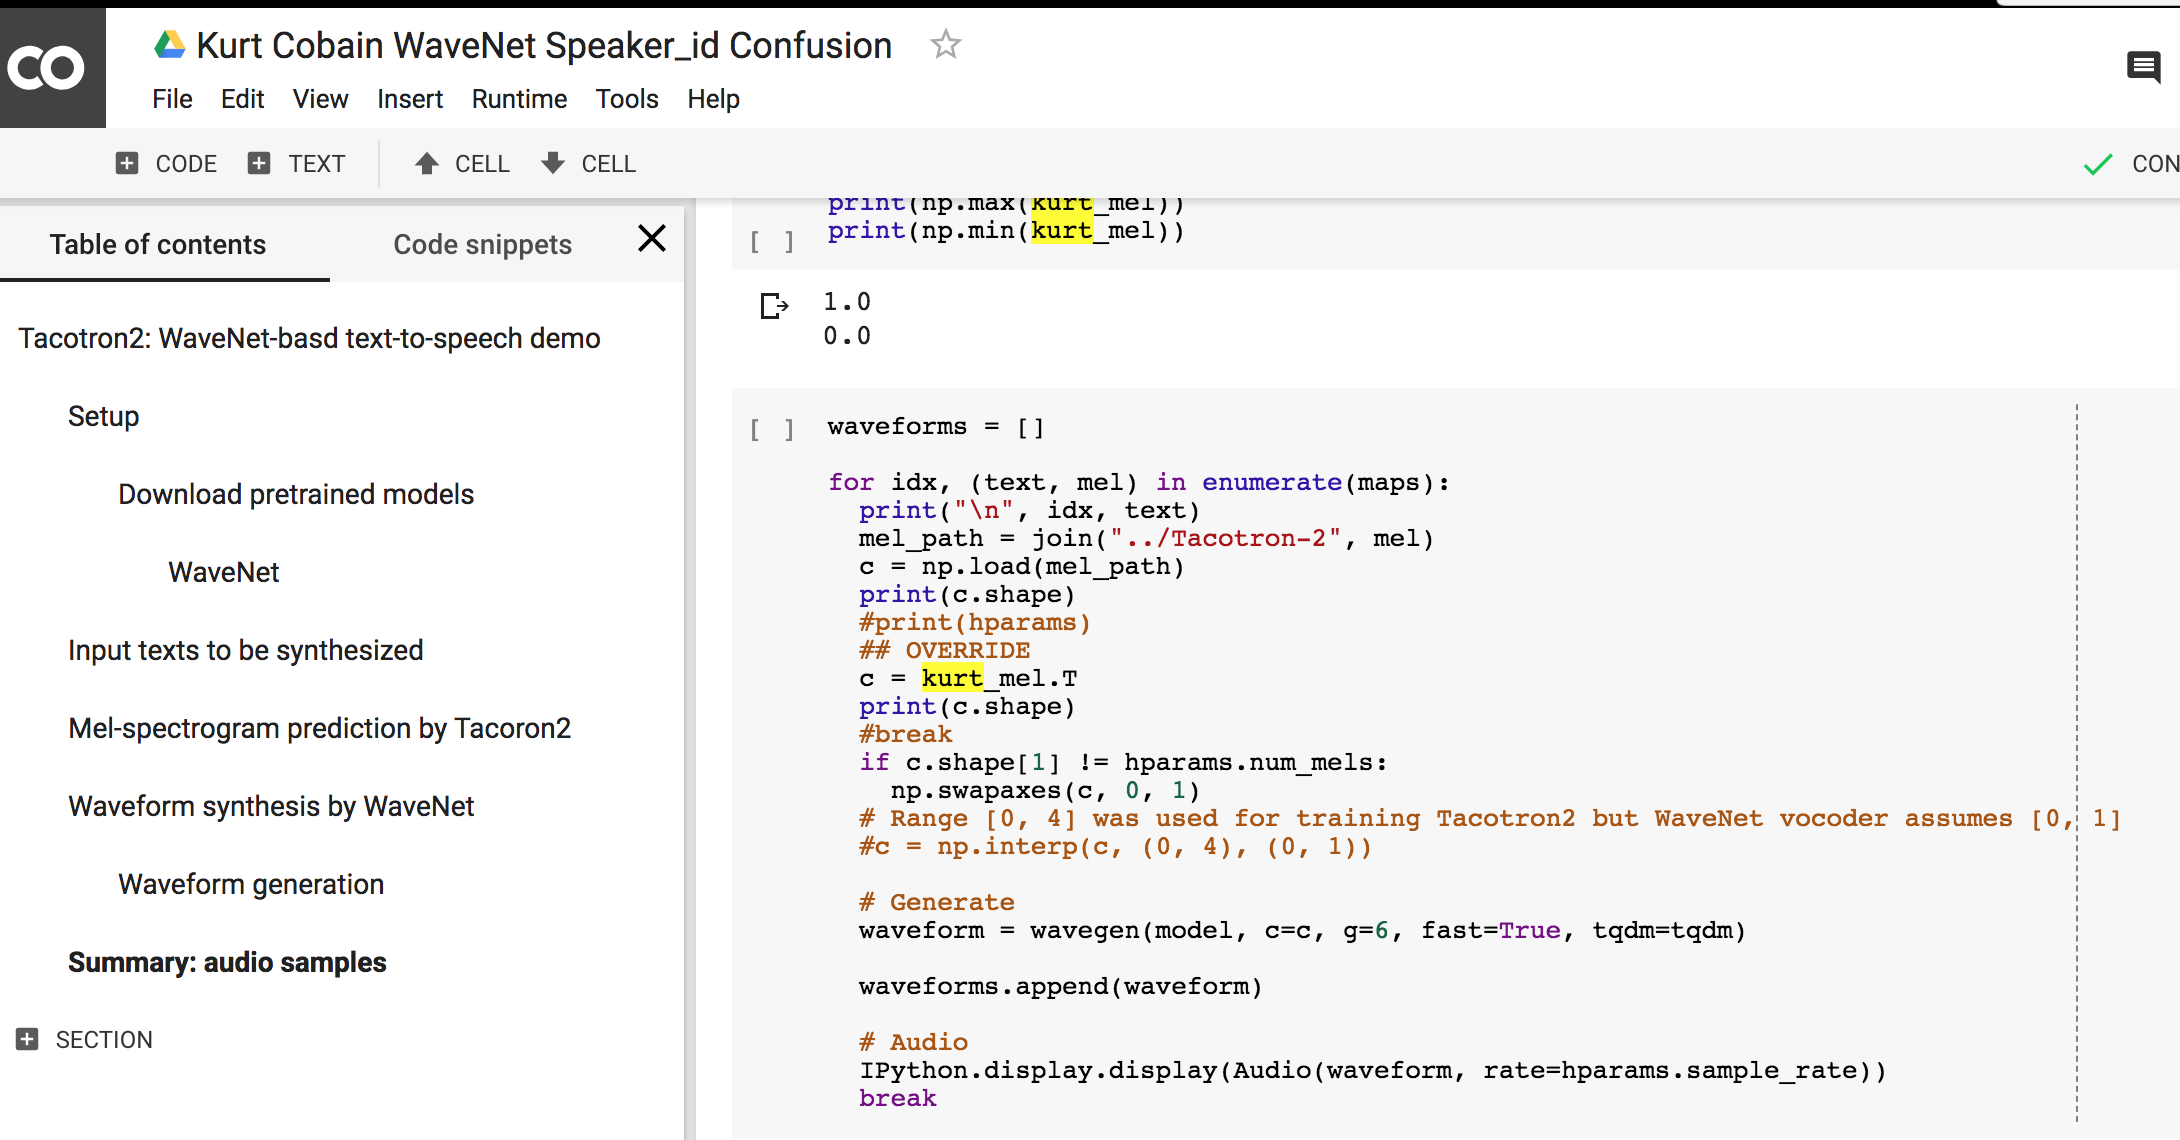The width and height of the screenshot is (2180, 1140).
Task: Click the notebook title Kurt Cobain WaveNet
Action: tap(543, 45)
